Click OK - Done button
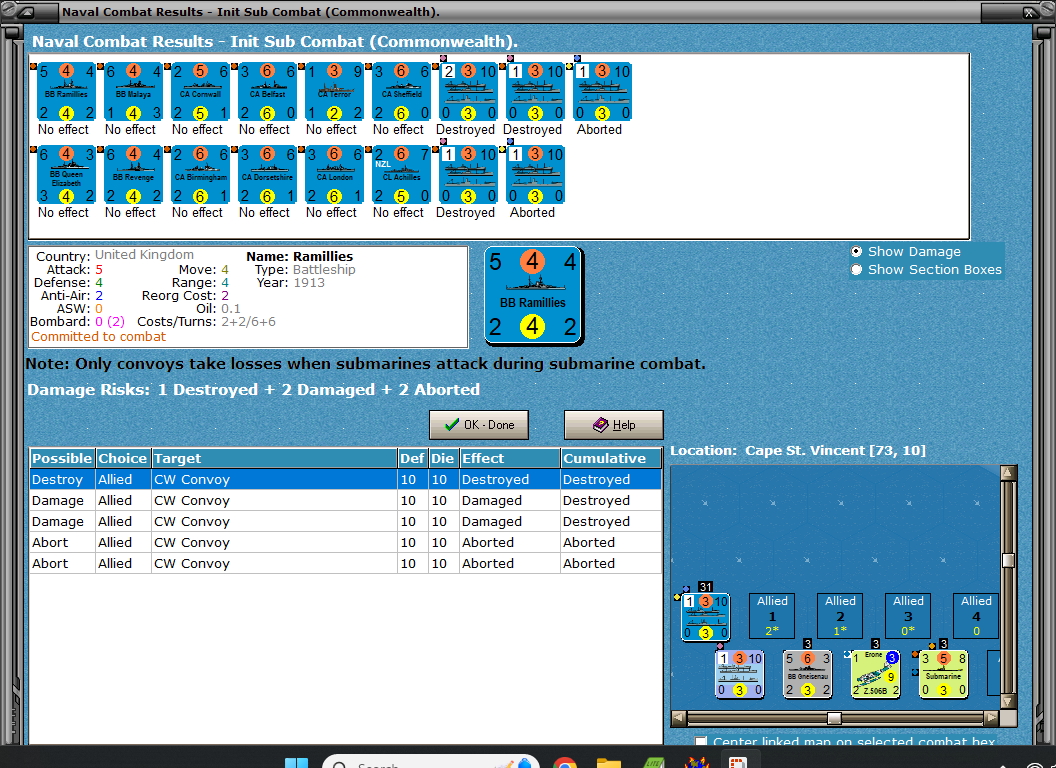The height and width of the screenshot is (768, 1056). pyautogui.click(x=479, y=425)
